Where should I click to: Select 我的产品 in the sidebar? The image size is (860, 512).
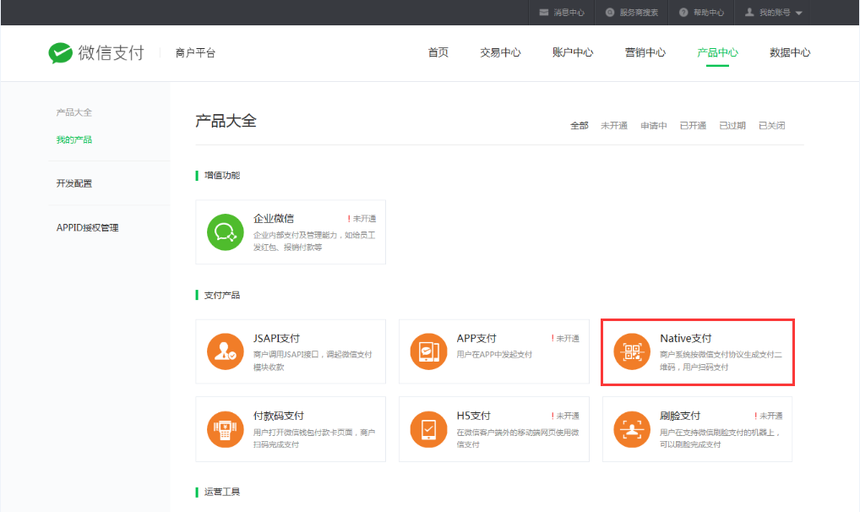pos(74,140)
